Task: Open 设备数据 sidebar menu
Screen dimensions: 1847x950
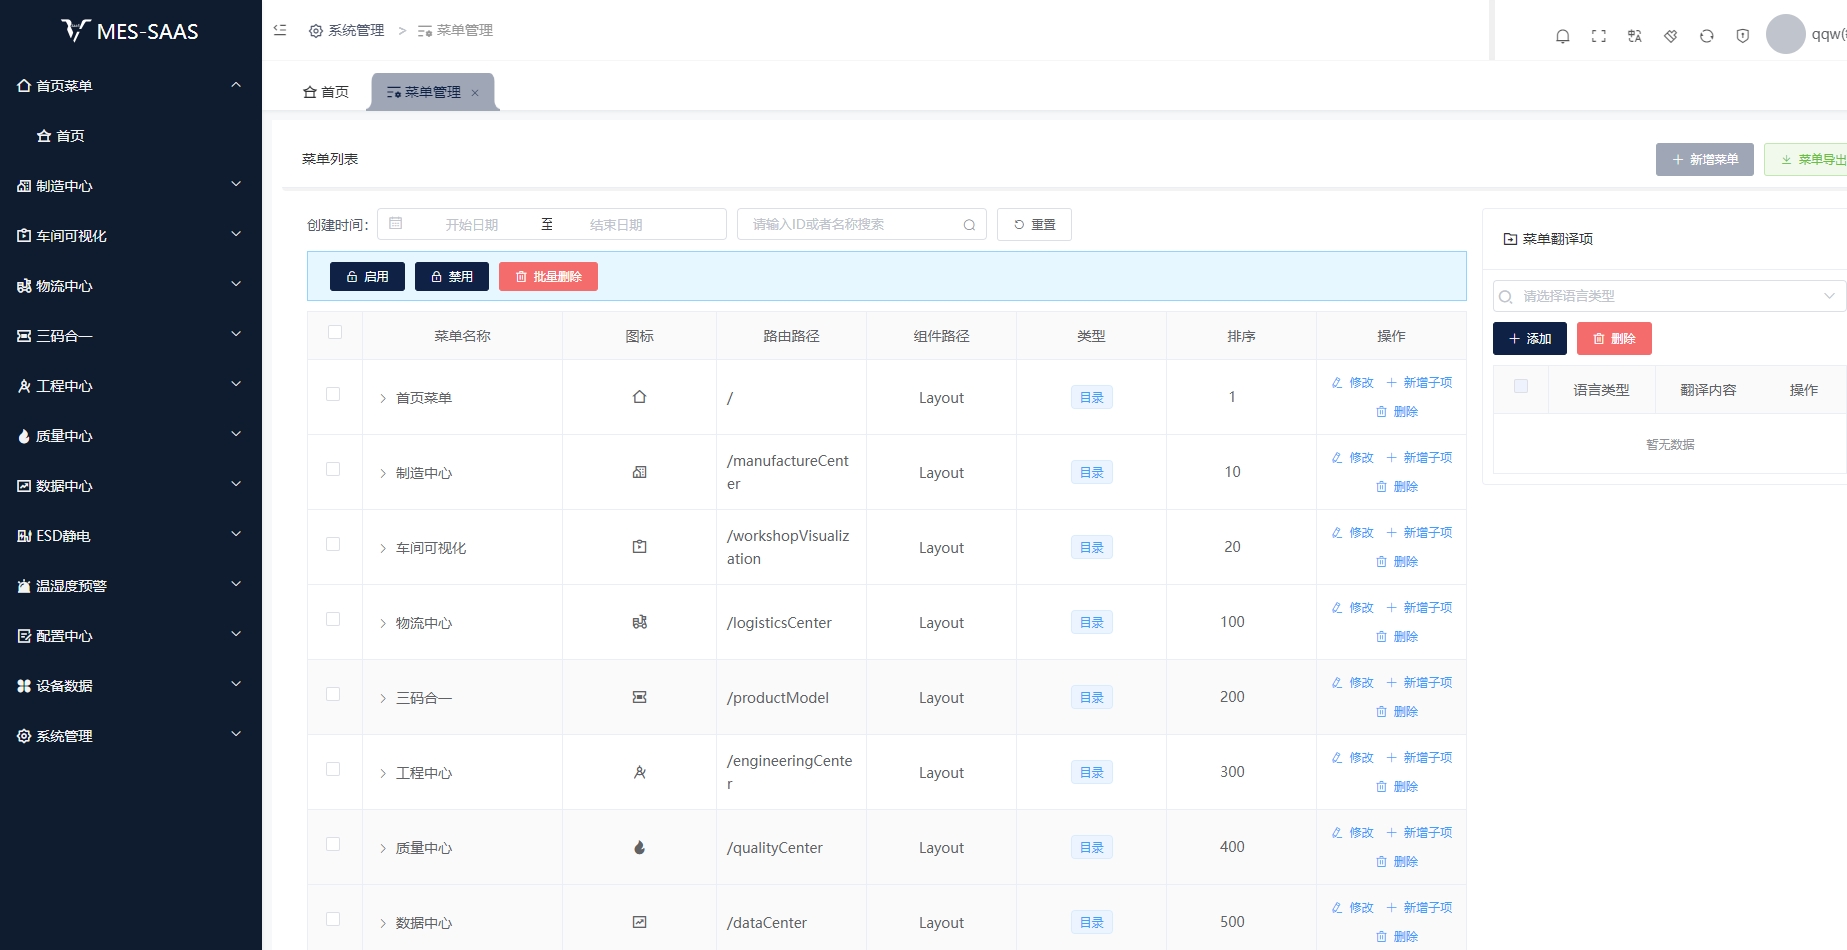Action: (x=131, y=686)
